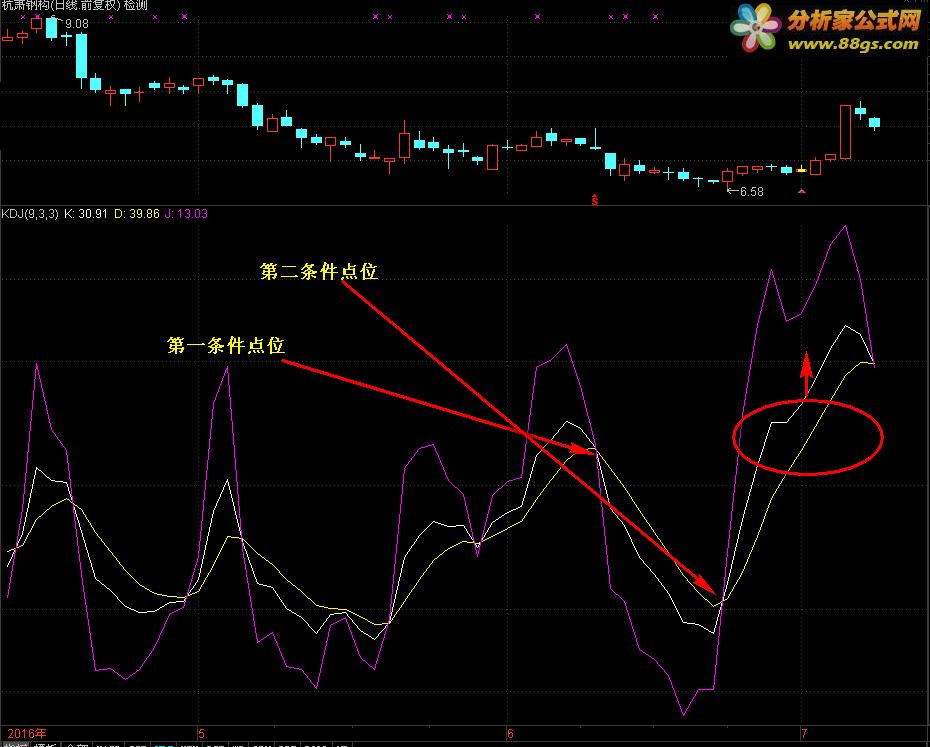Click the small red up-arrow signal under the candles
This screenshot has width=930, height=747.
tap(802, 191)
